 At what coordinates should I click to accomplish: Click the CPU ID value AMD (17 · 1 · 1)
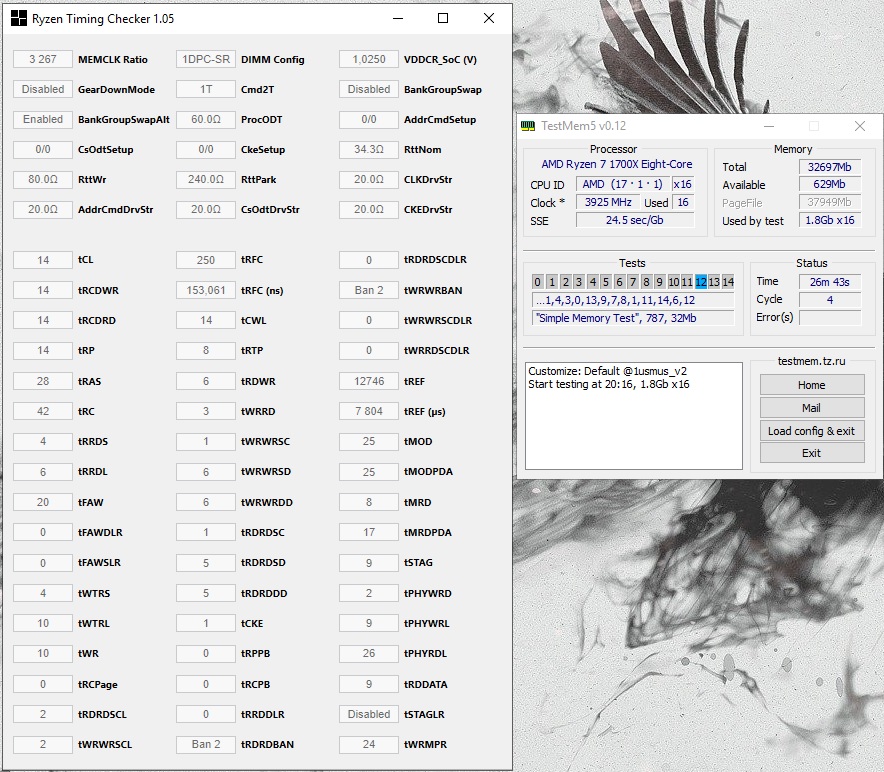click(x=622, y=184)
